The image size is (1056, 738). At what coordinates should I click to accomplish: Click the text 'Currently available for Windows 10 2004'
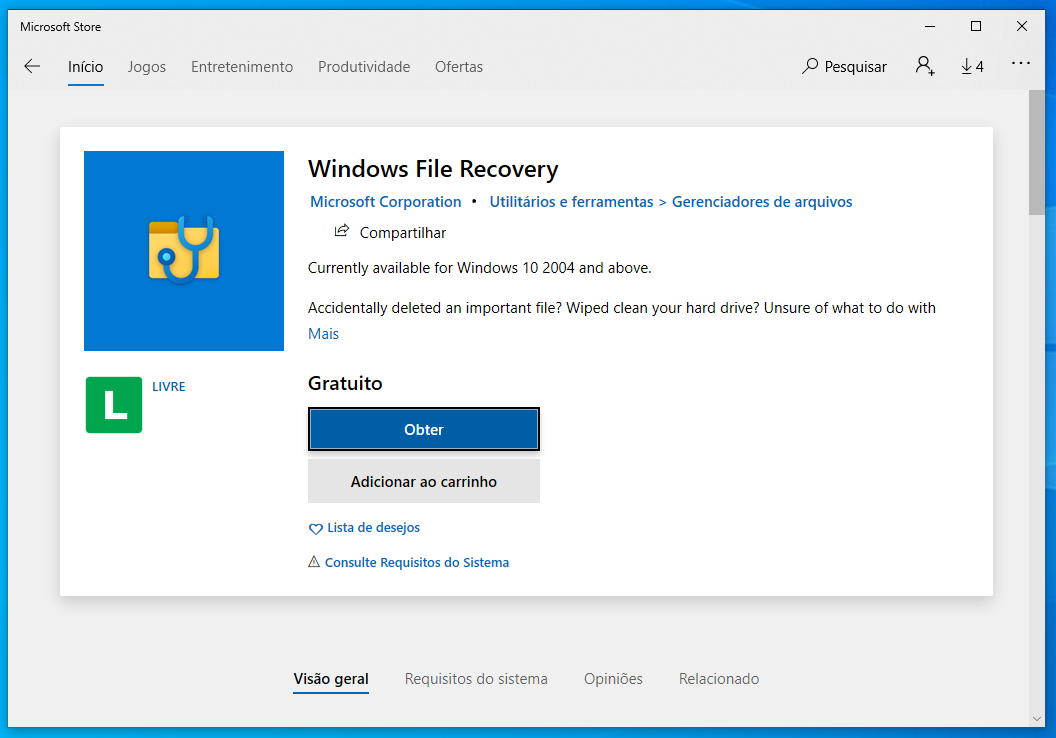pyautogui.click(x=441, y=267)
